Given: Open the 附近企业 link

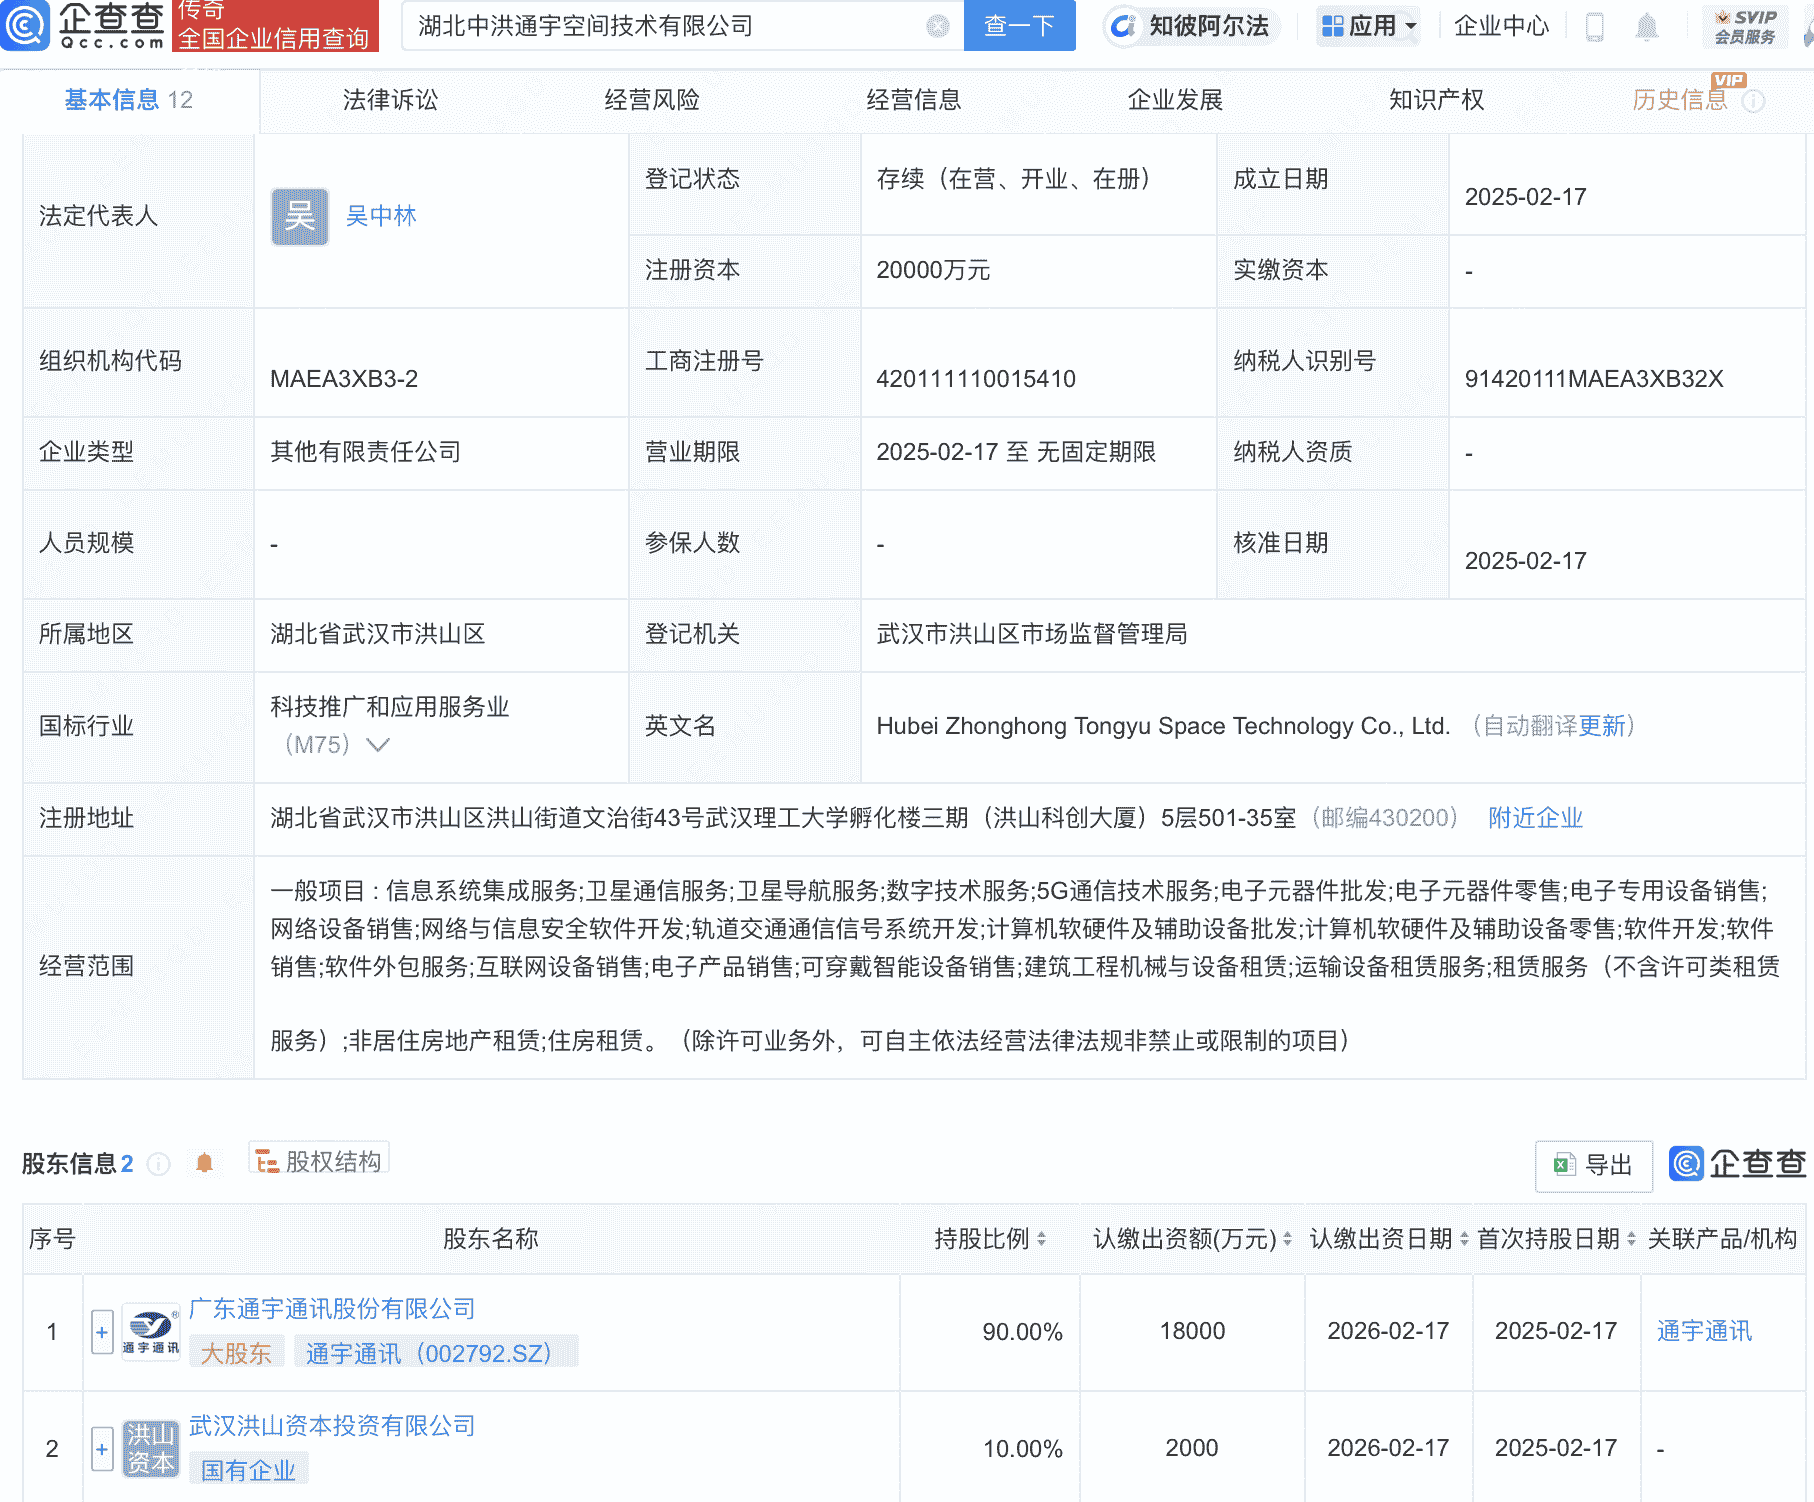Looking at the screenshot, I should click(x=1535, y=818).
